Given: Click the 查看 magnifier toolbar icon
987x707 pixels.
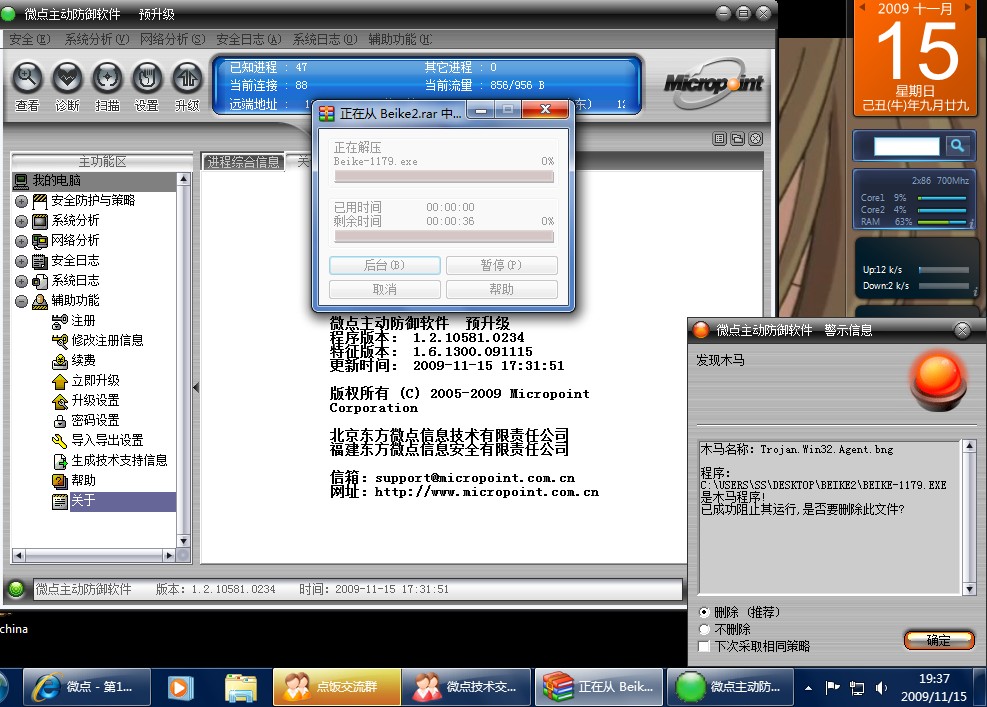Looking at the screenshot, I should coord(28,77).
